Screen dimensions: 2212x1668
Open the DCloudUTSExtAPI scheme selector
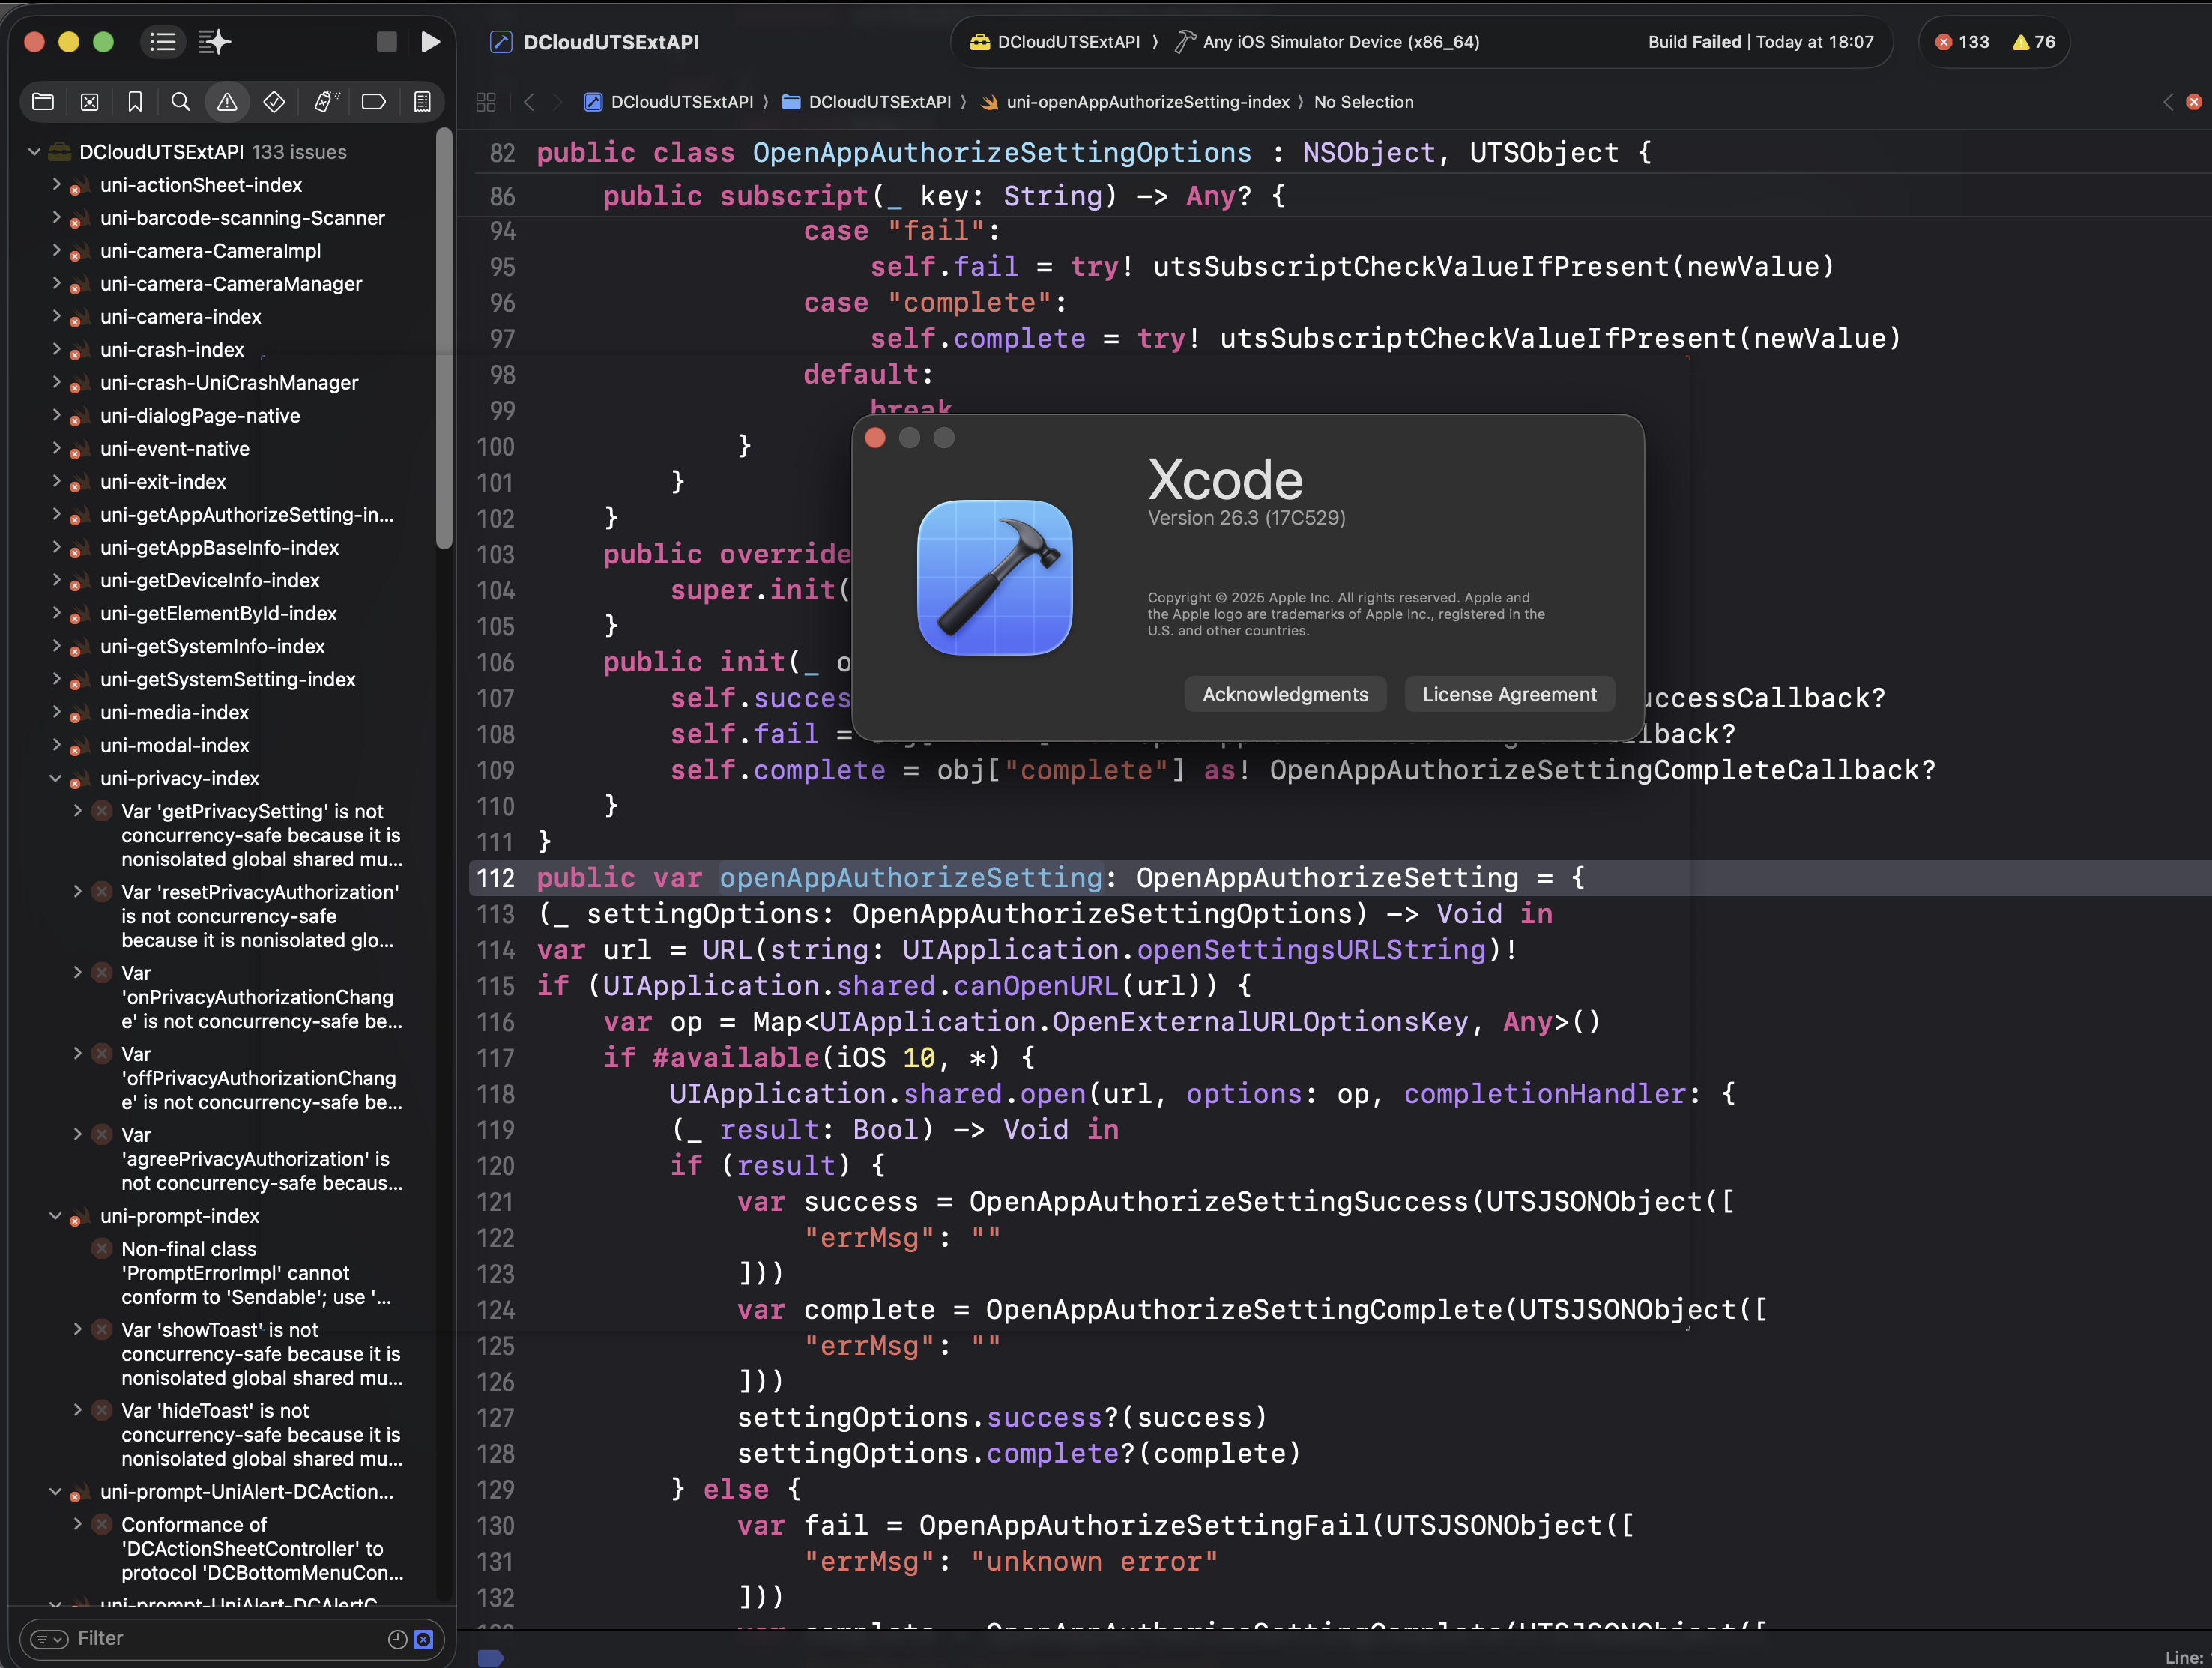pyautogui.click(x=1055, y=42)
